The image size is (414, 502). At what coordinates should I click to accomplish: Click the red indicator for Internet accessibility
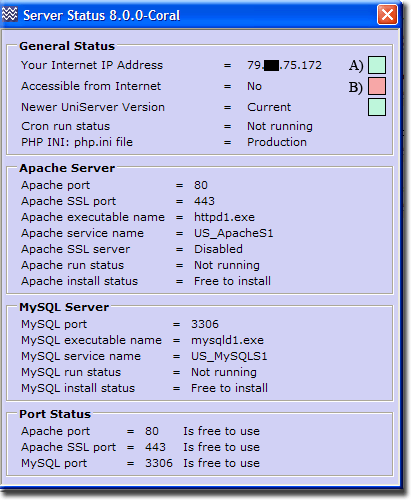(377, 86)
